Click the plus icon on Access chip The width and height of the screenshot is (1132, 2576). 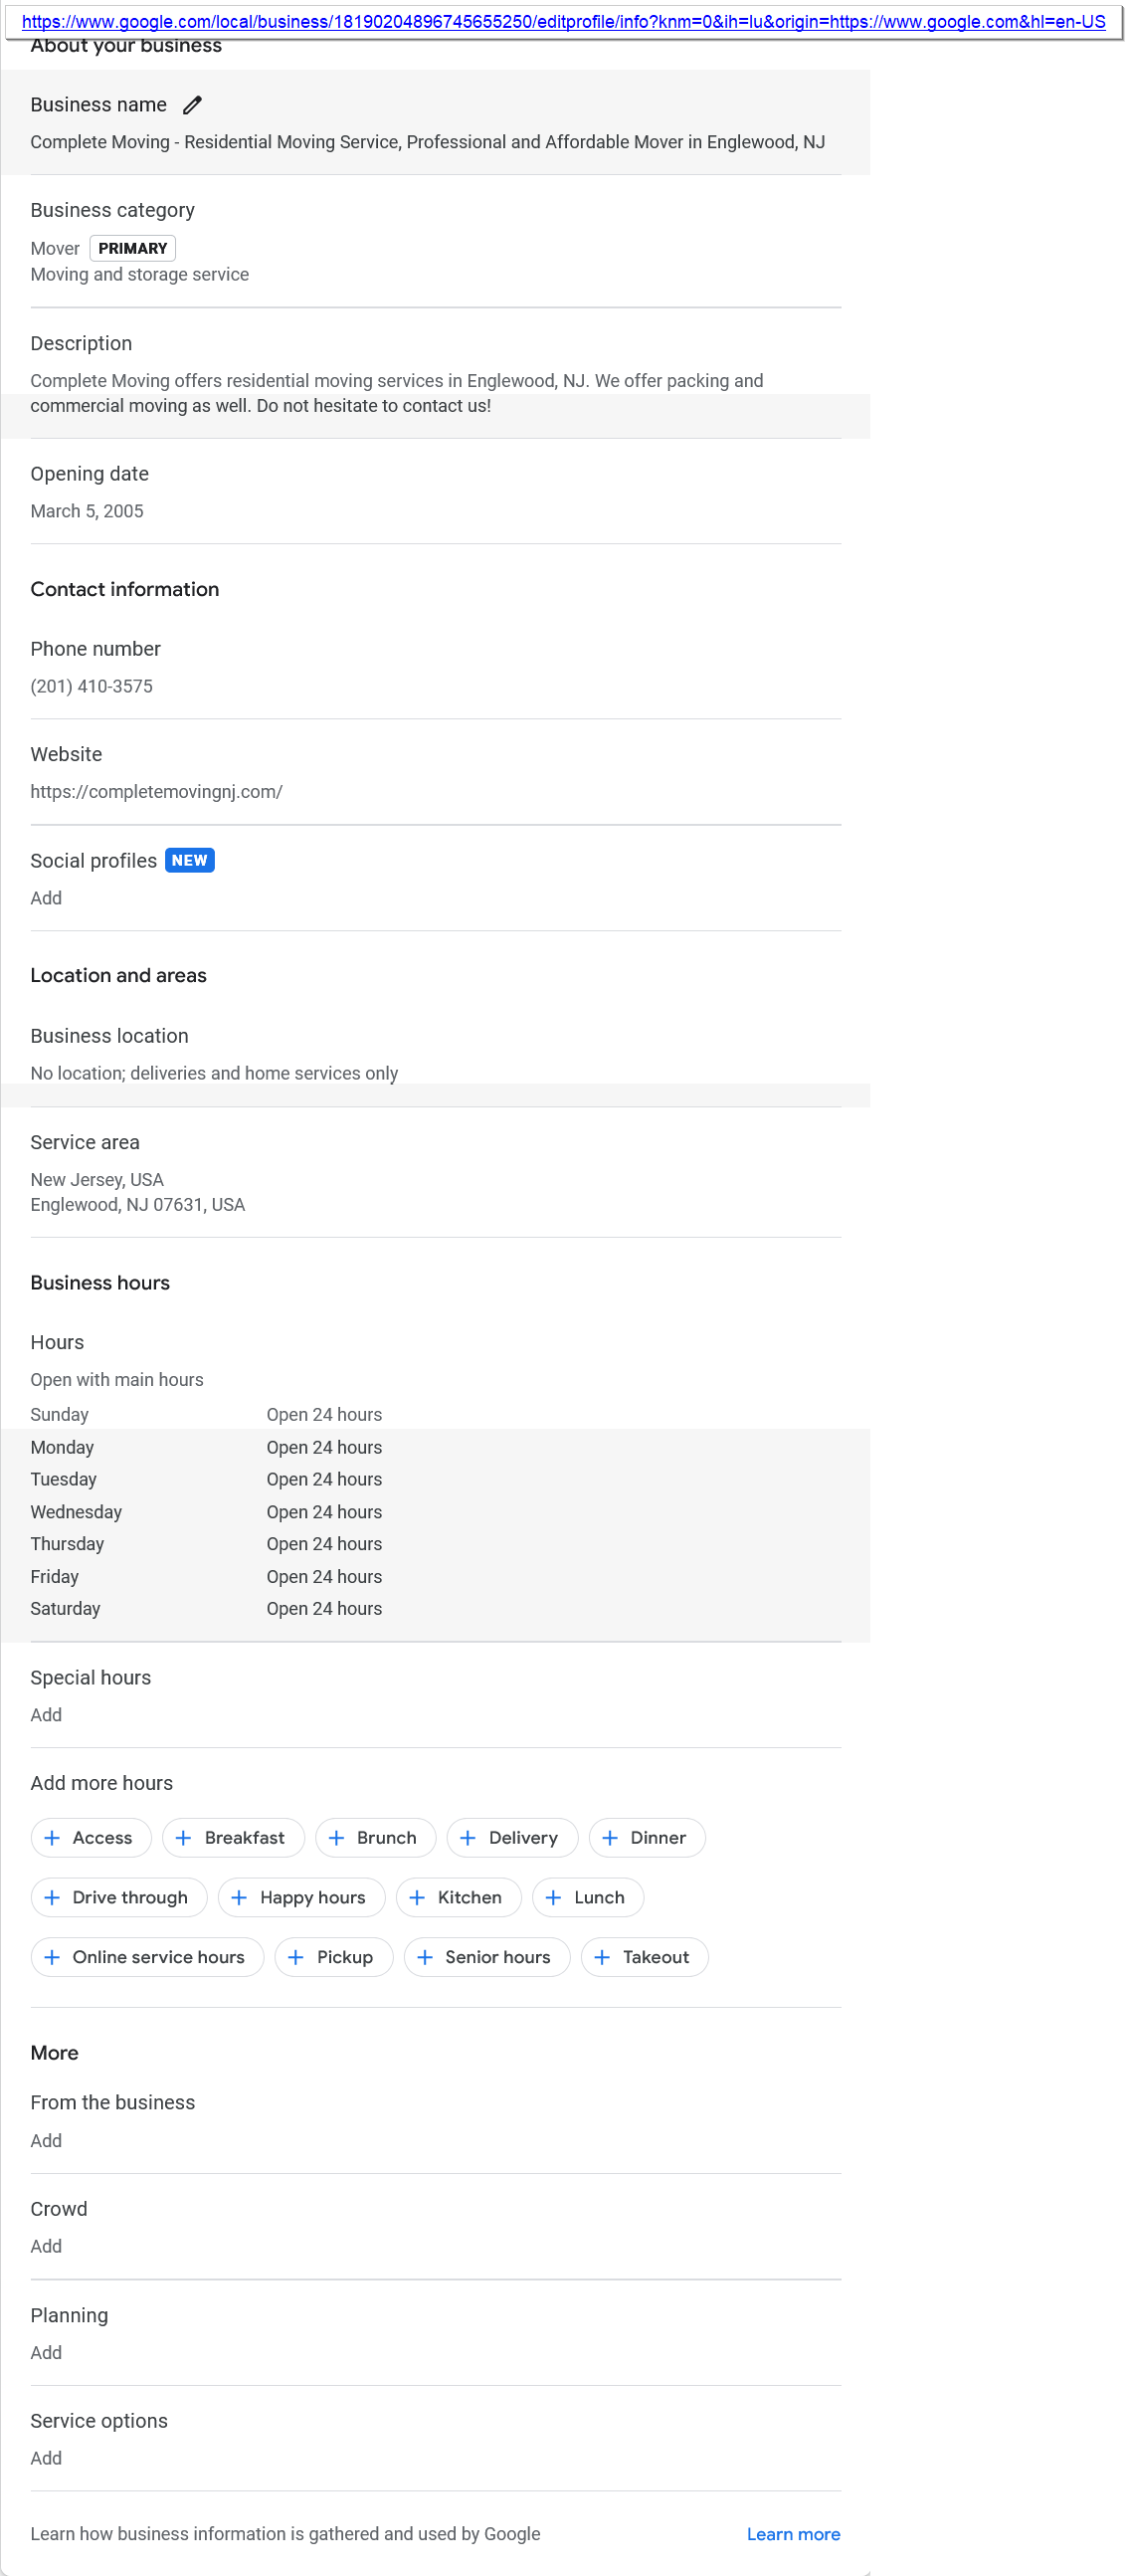pos(53,1838)
